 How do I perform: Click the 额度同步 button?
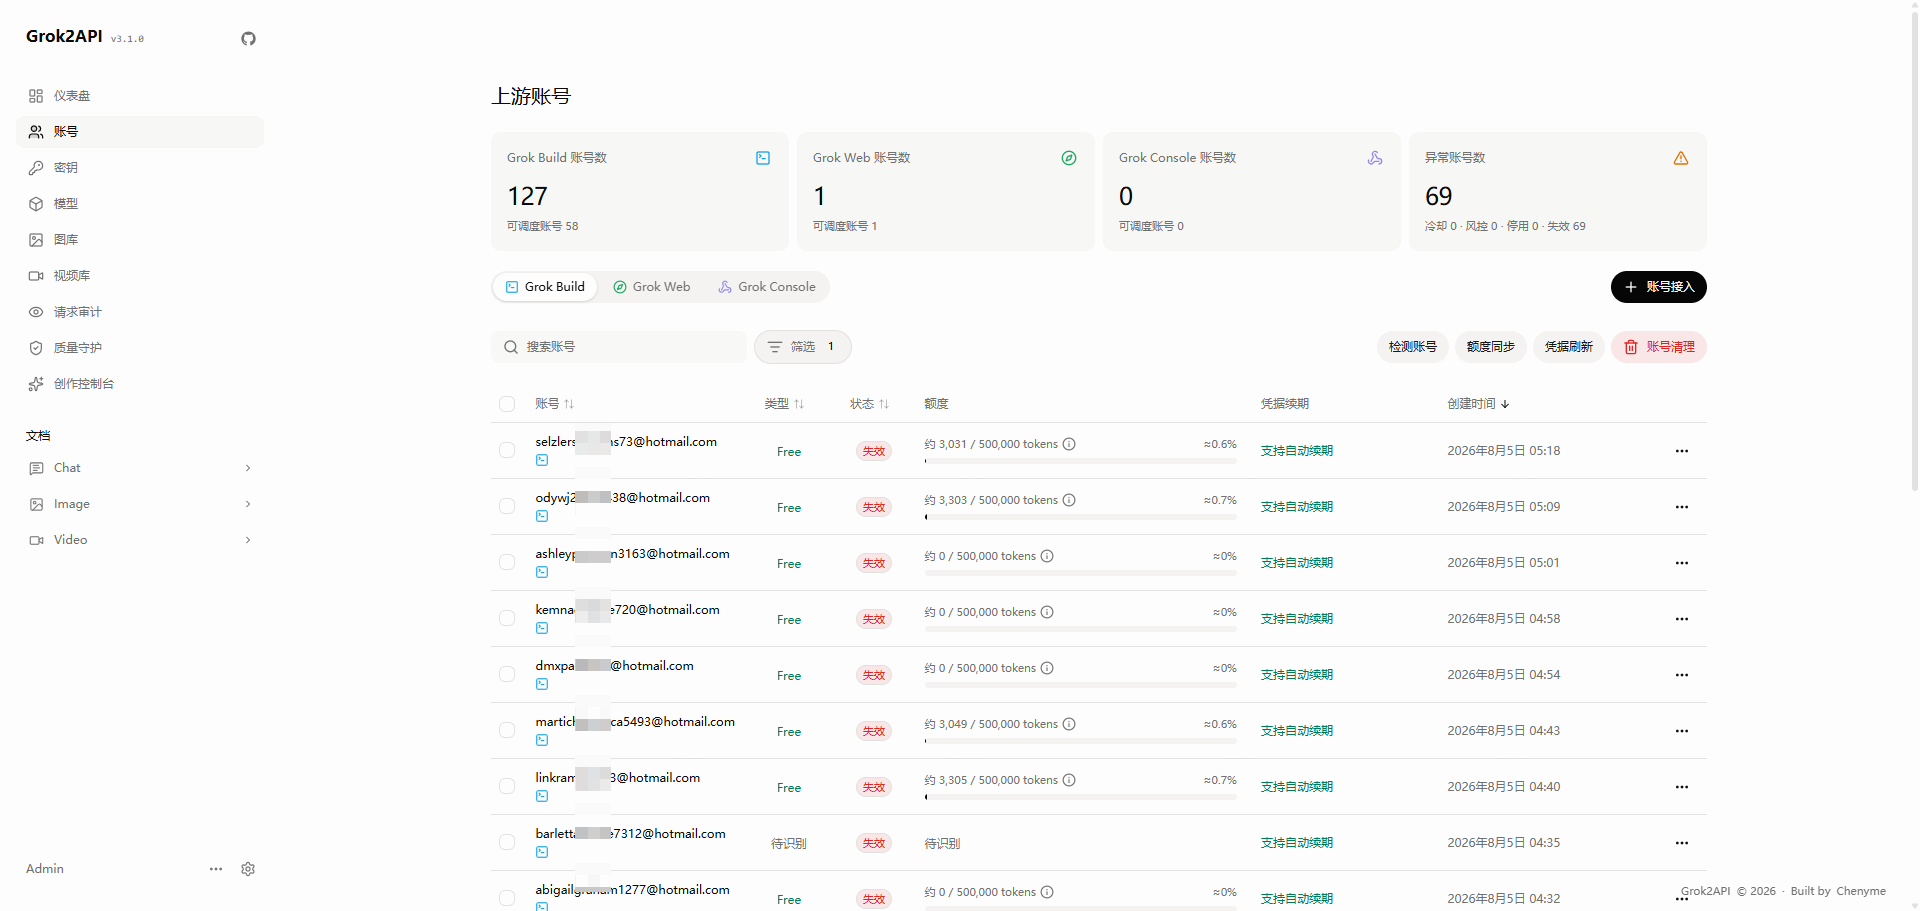click(1490, 347)
